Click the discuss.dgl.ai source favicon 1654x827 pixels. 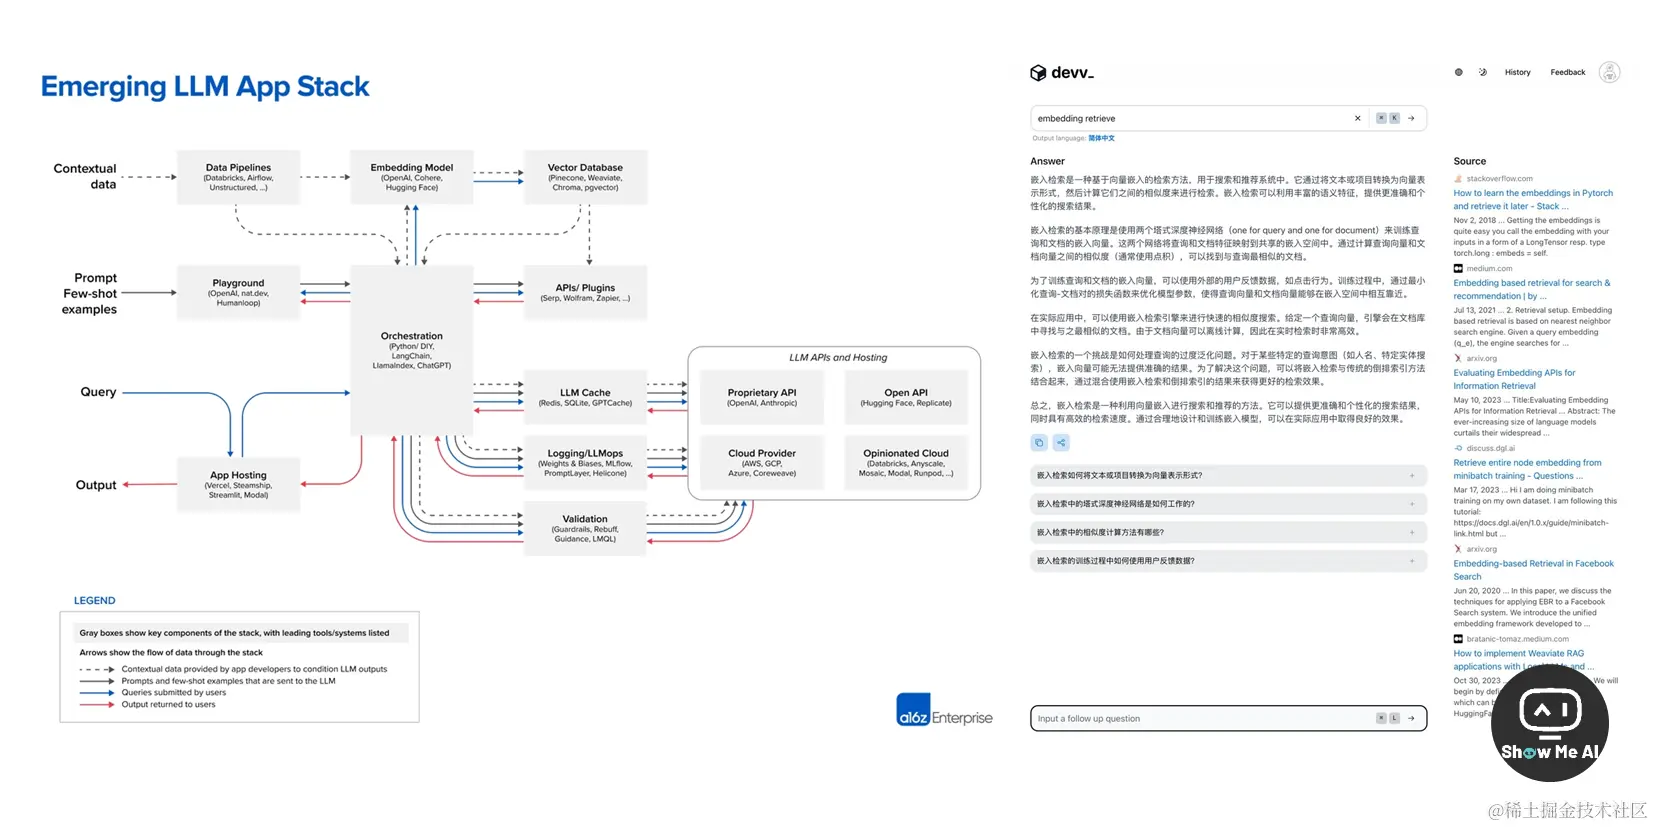coord(1458,448)
